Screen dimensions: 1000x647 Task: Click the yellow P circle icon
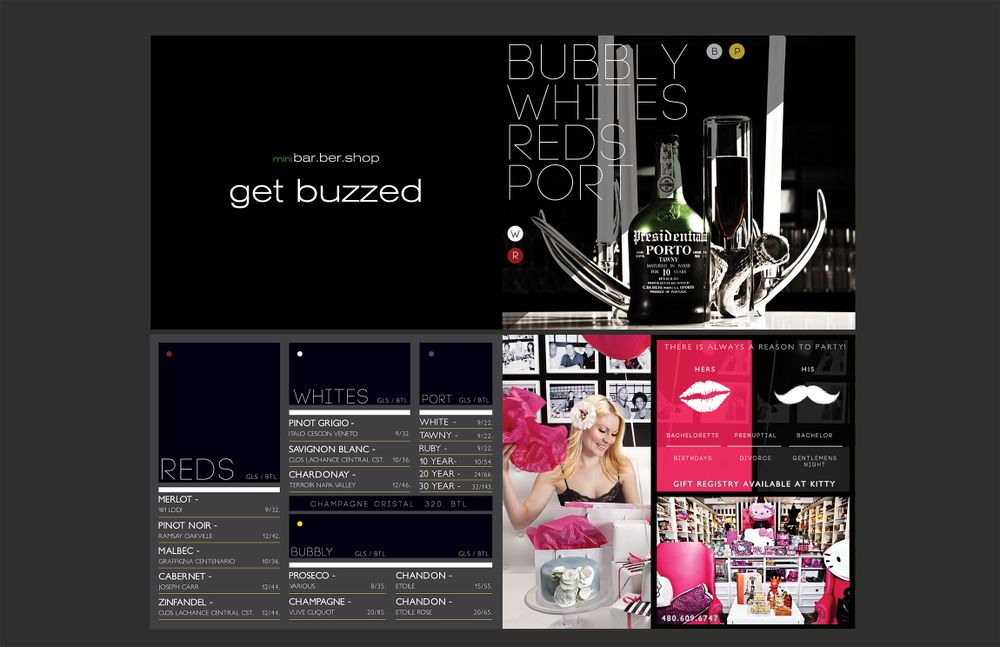click(x=737, y=52)
